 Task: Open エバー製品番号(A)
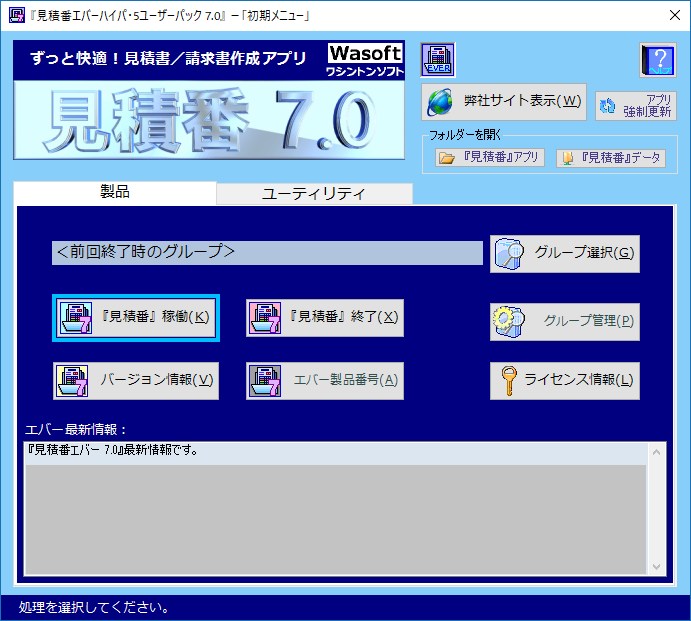(325, 381)
